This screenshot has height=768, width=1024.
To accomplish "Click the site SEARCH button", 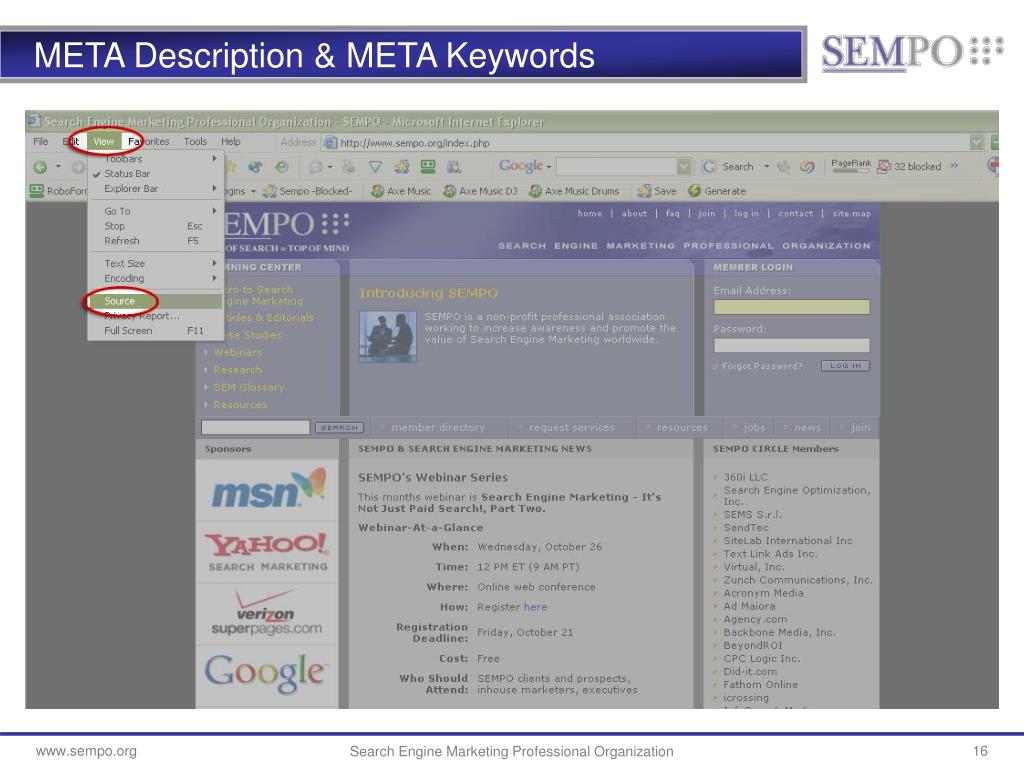I will click(x=339, y=428).
